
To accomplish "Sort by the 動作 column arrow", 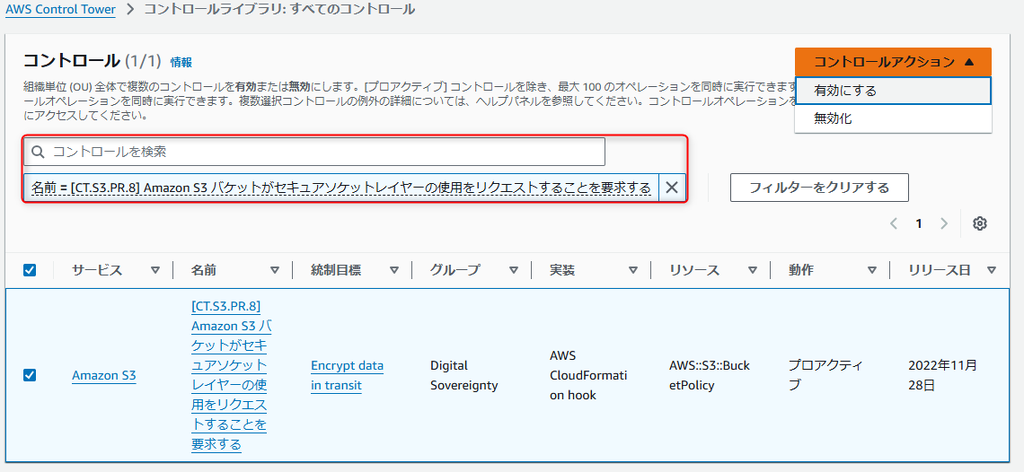I will pos(872,270).
